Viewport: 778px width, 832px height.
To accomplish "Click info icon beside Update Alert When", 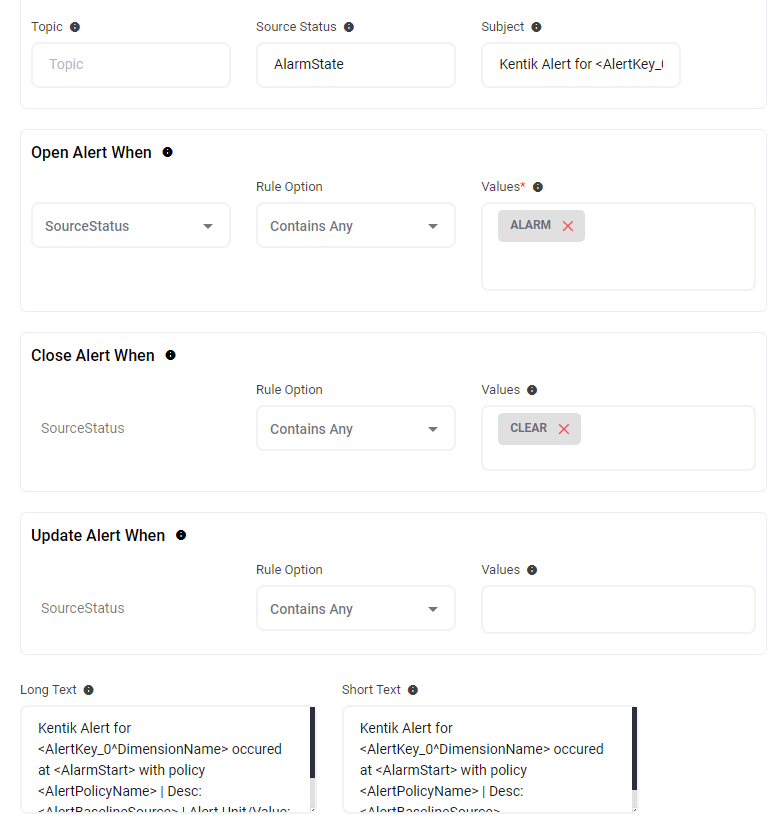I will point(181,536).
